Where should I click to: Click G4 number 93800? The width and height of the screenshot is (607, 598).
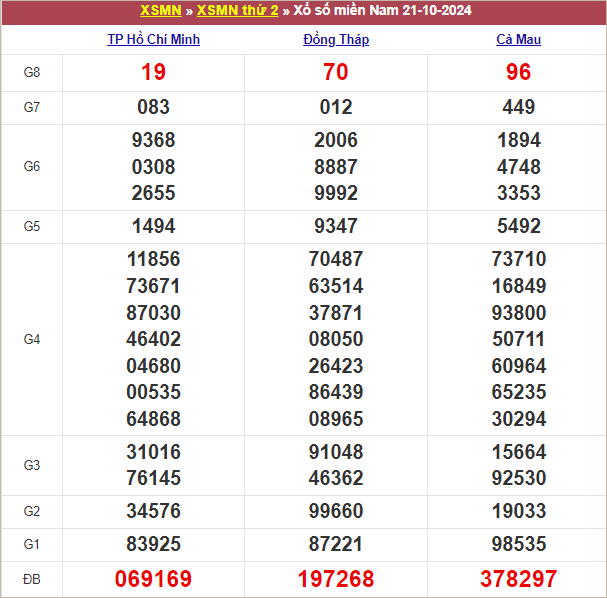click(519, 313)
